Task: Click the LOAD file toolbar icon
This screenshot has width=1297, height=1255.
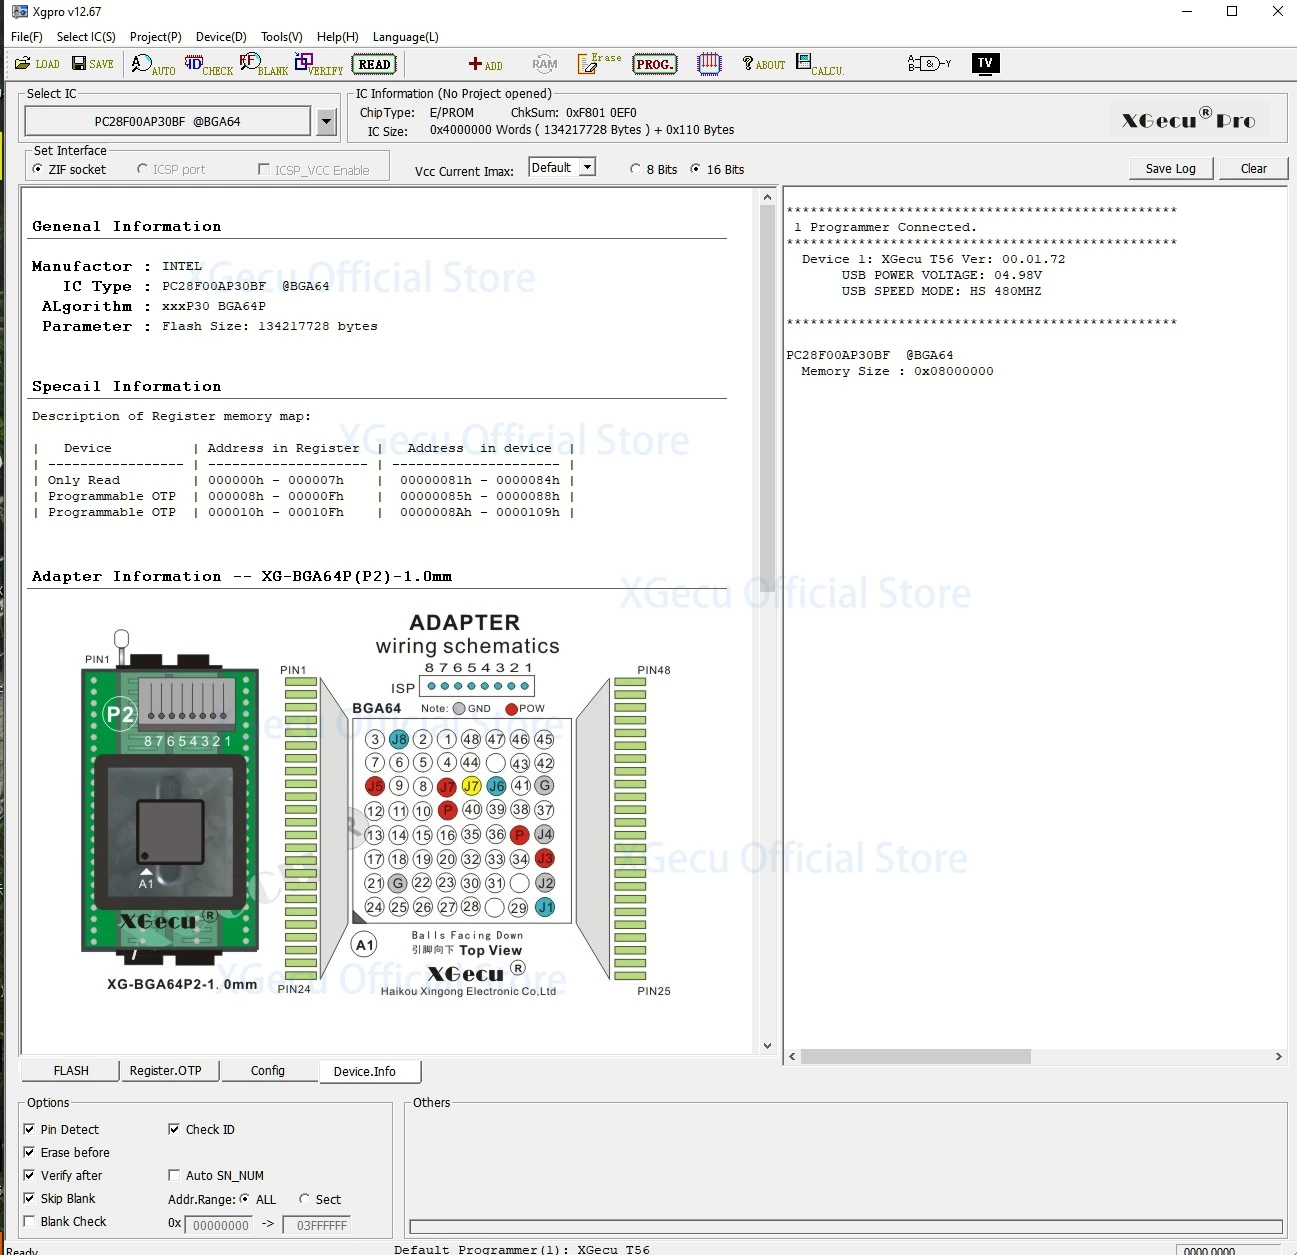Action: pos(37,64)
